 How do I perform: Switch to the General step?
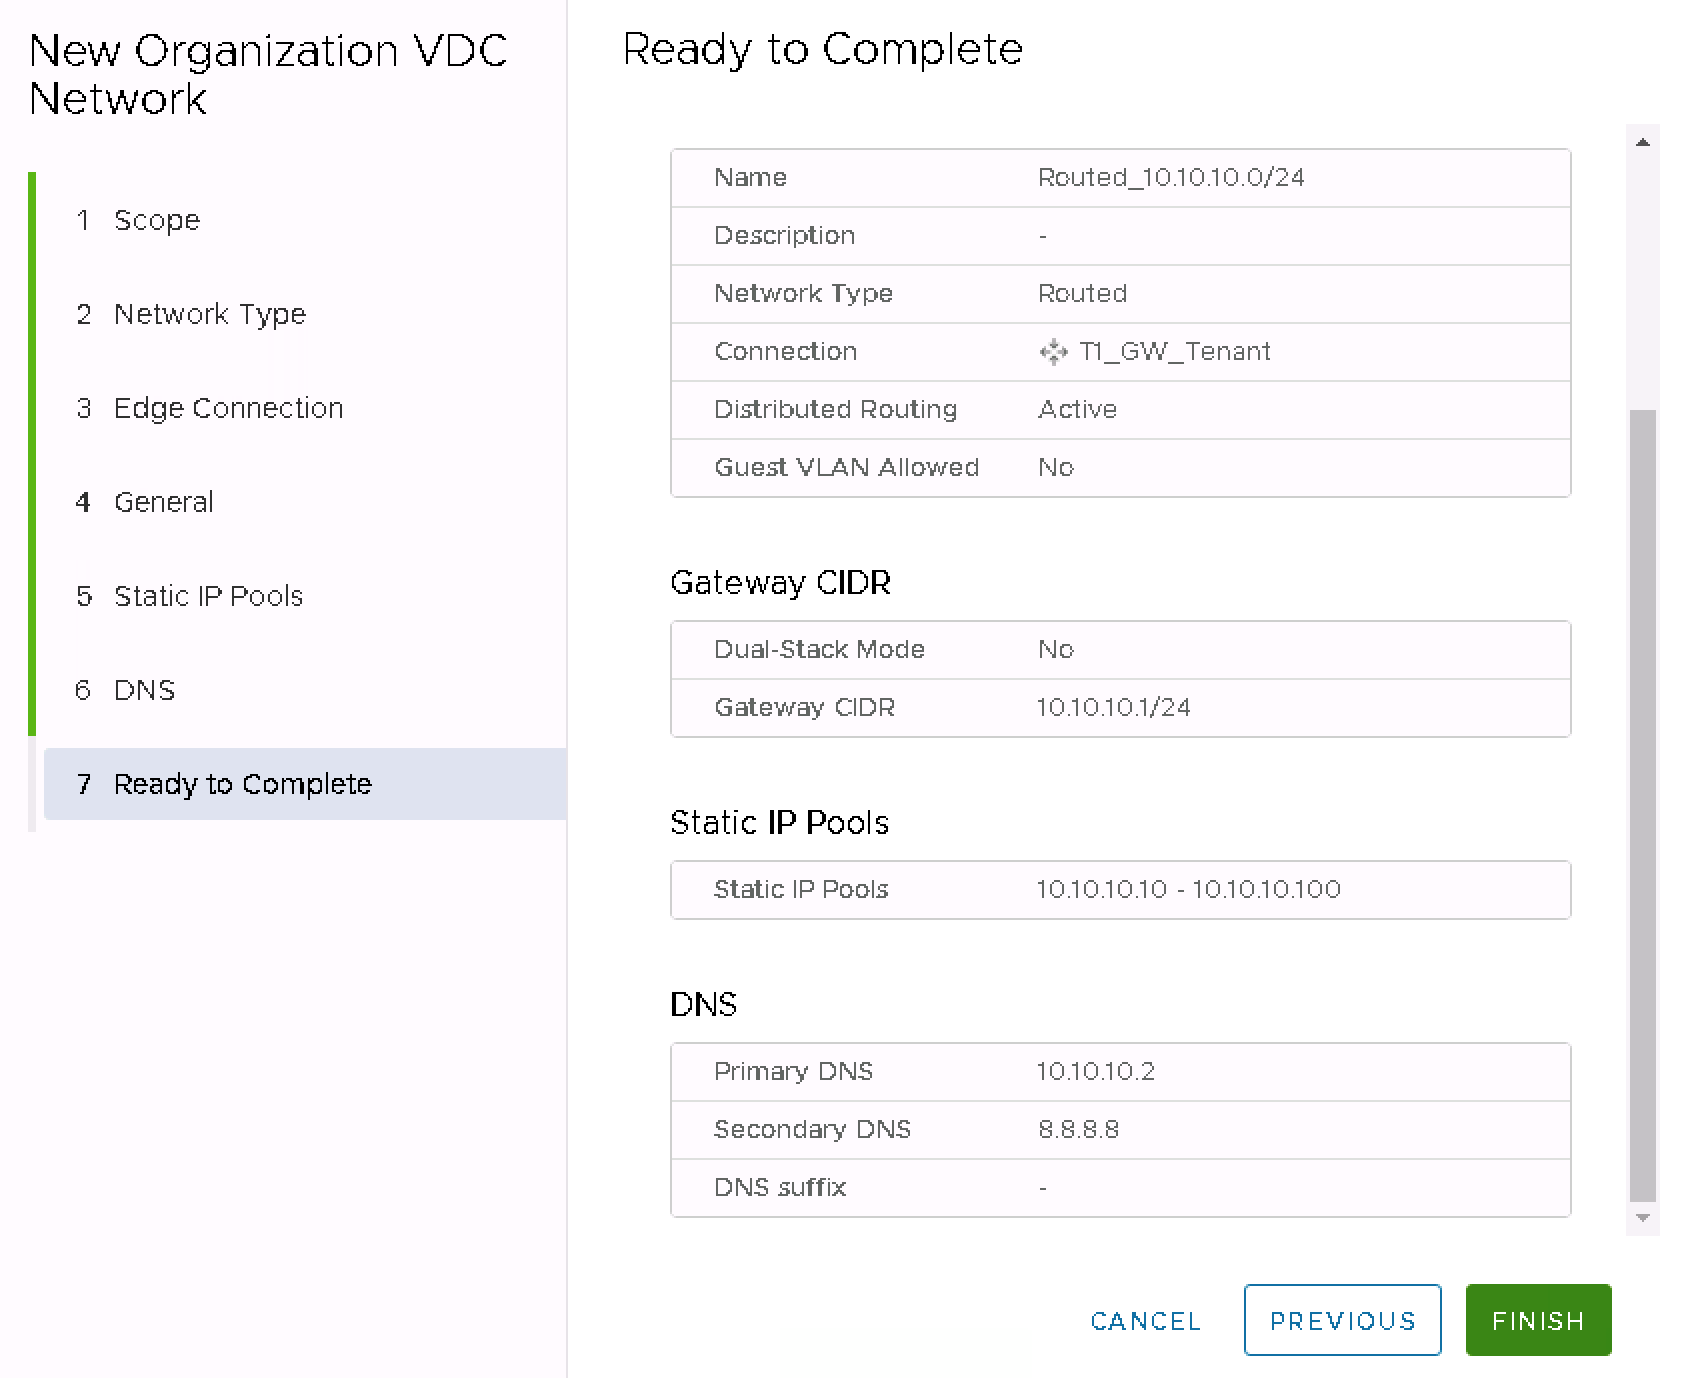(163, 502)
